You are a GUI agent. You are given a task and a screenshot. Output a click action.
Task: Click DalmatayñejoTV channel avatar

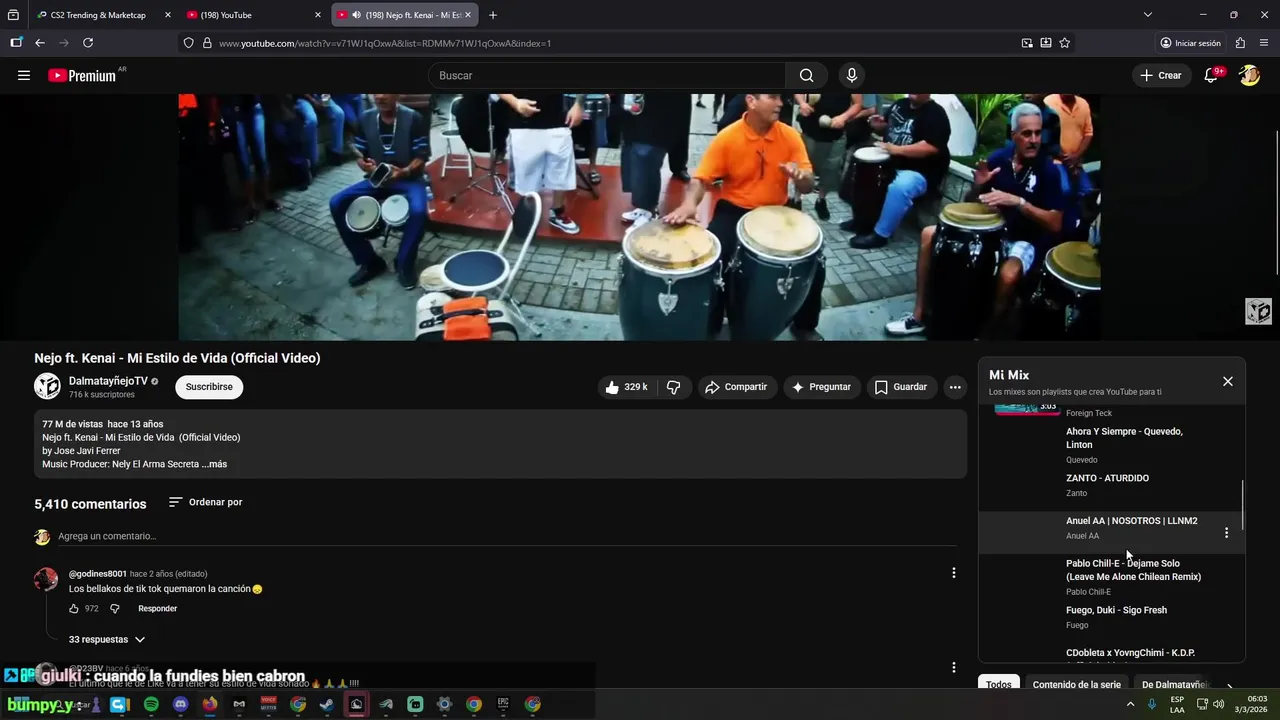point(47,386)
